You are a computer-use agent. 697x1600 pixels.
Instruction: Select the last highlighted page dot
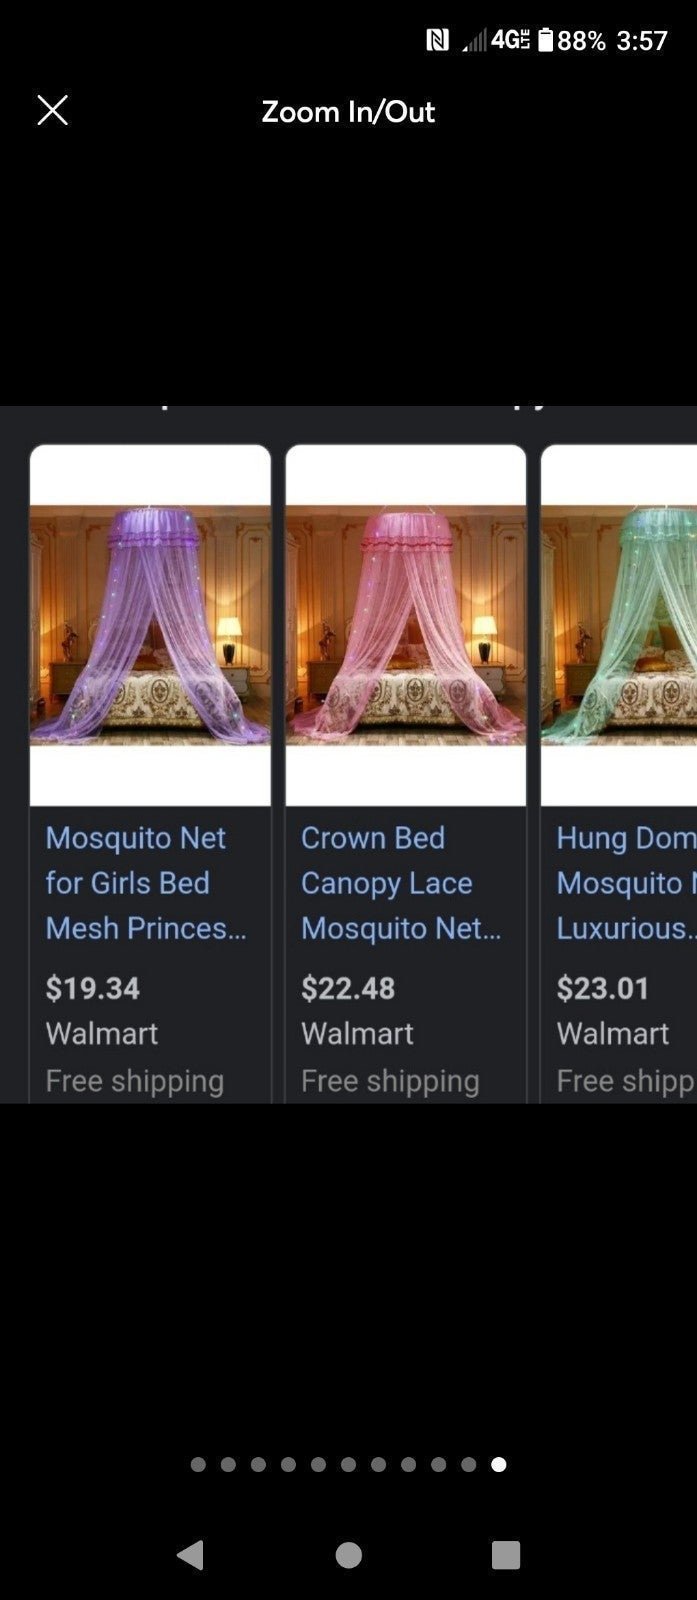pyautogui.click(x=499, y=1464)
